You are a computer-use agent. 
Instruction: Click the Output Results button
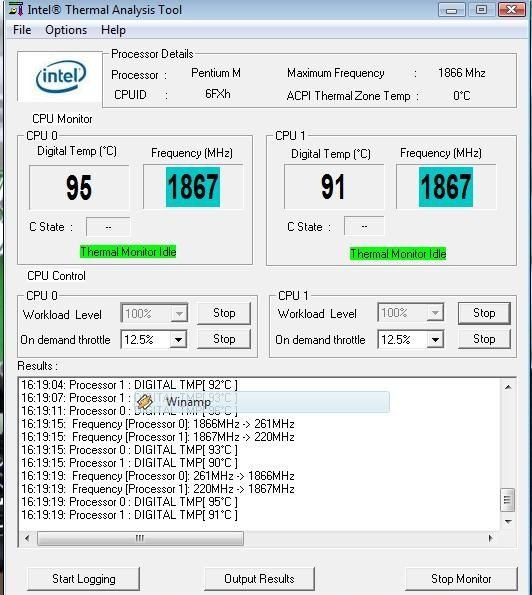point(259,579)
